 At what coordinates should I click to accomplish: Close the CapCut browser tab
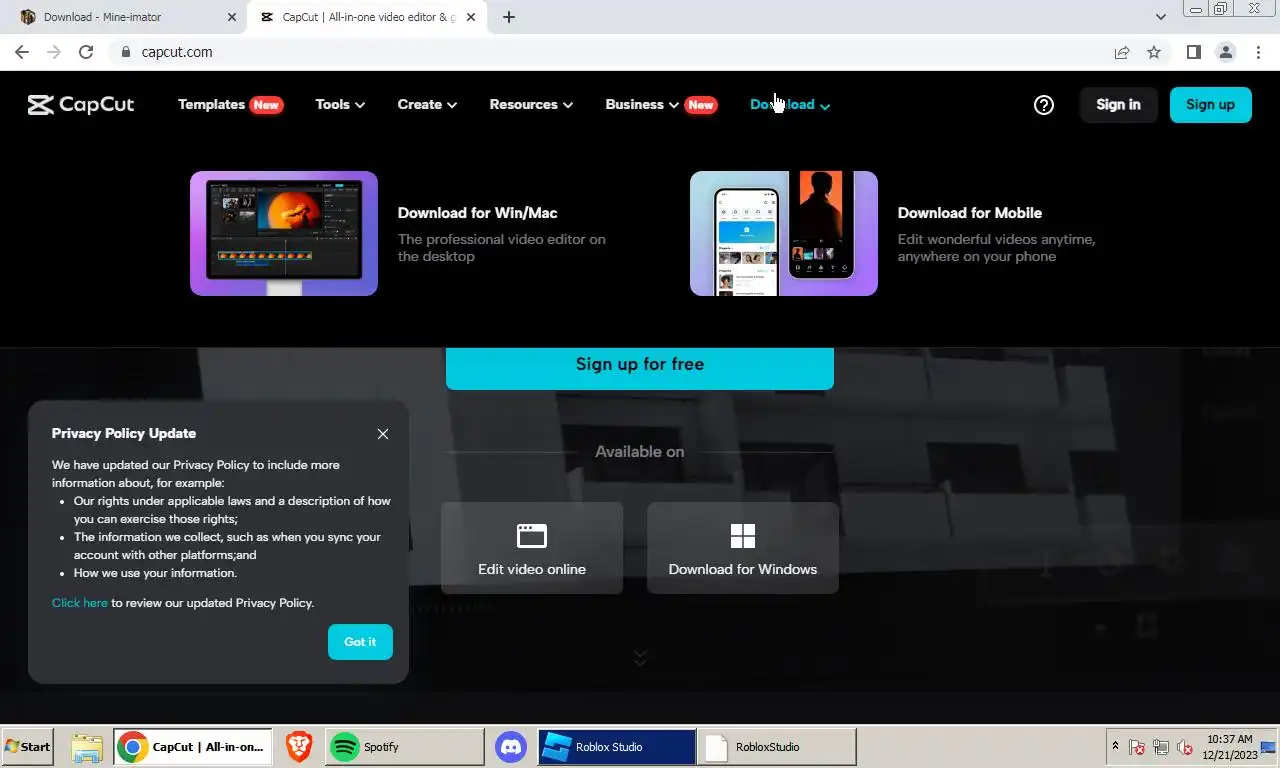coord(471,17)
